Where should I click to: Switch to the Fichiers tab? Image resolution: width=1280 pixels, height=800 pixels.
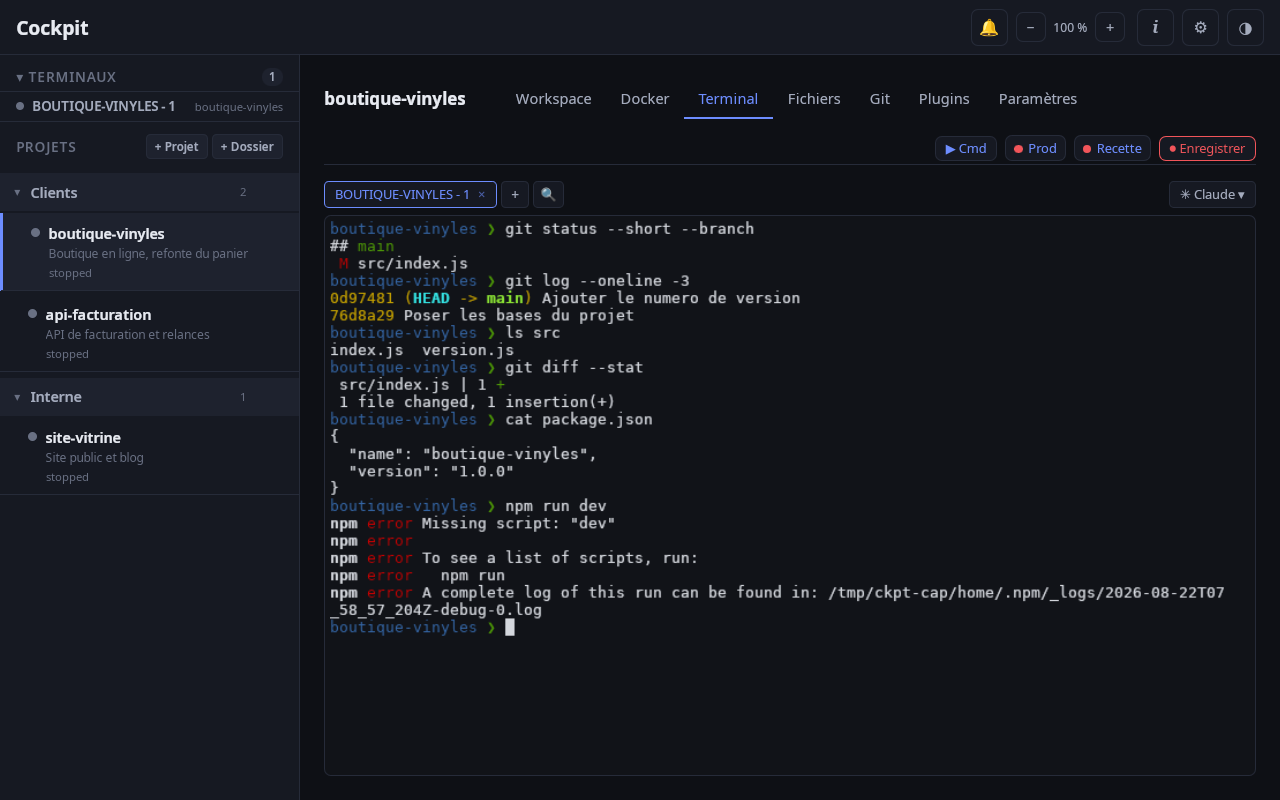814,99
